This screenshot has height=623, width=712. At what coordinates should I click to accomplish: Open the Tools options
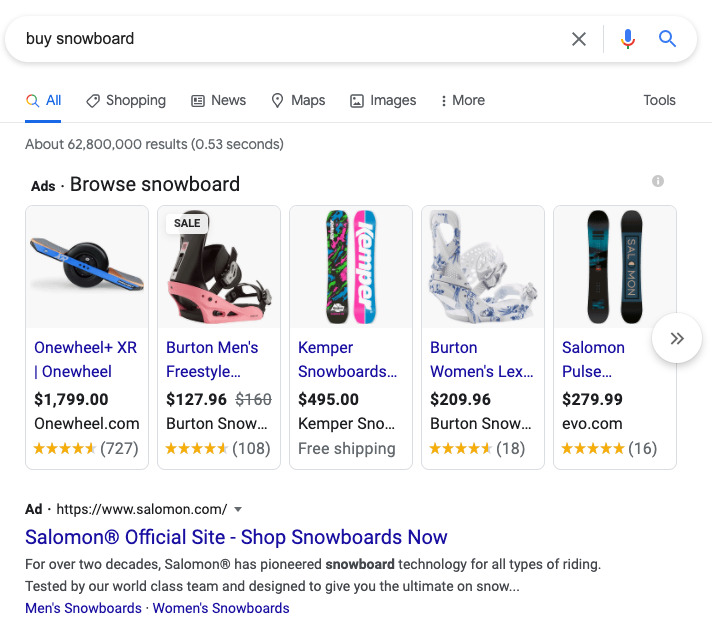[659, 100]
